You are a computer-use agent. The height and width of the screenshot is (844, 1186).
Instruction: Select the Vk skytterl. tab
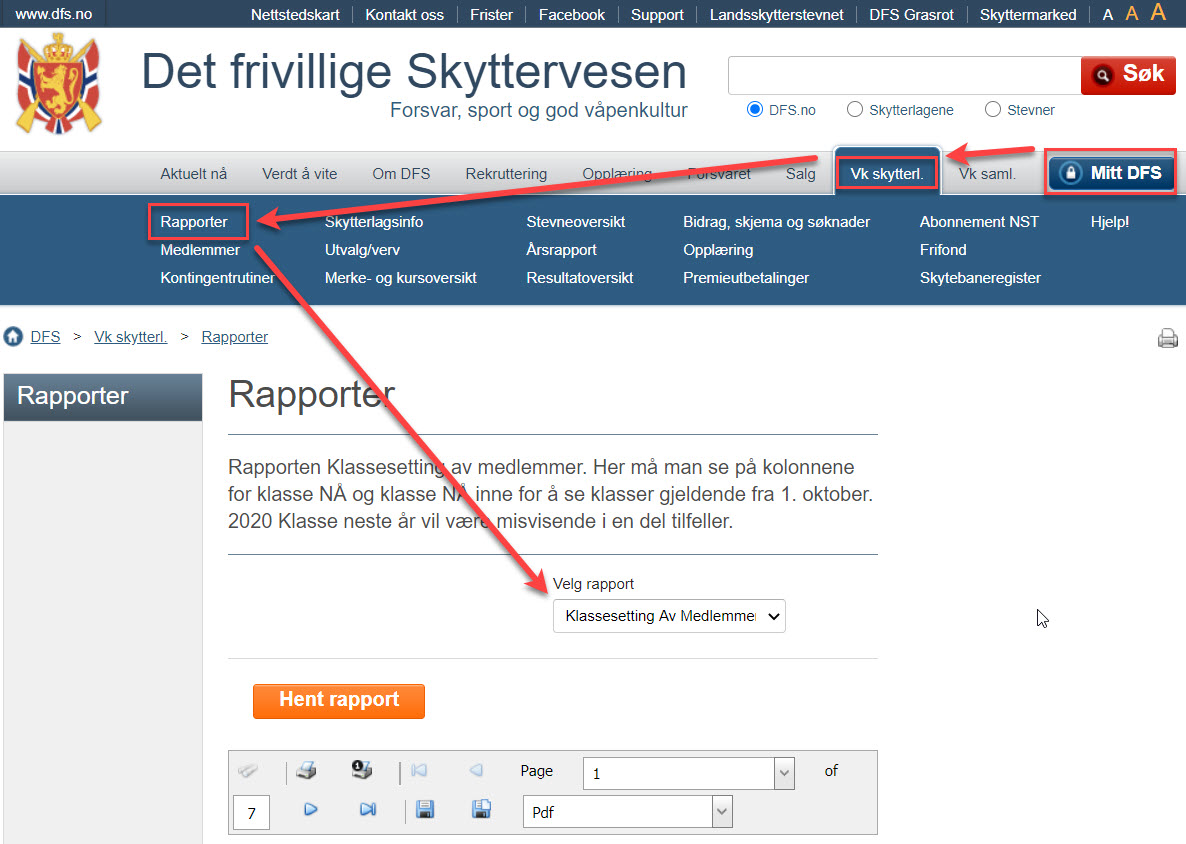click(x=887, y=173)
